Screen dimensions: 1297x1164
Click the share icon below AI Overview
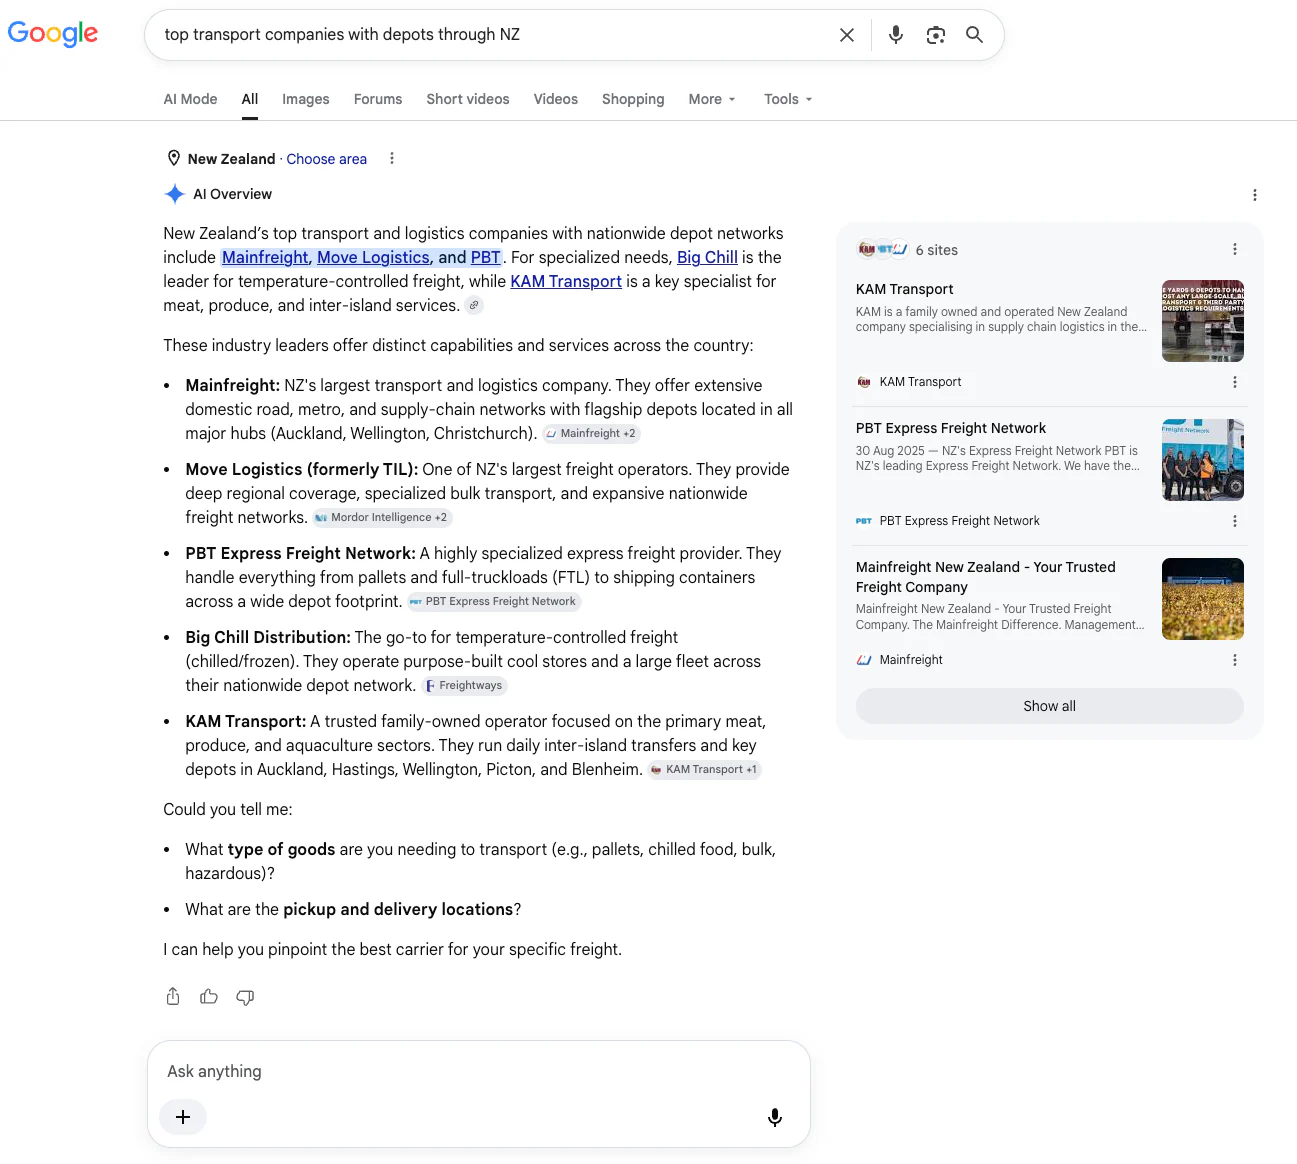pyautogui.click(x=173, y=997)
